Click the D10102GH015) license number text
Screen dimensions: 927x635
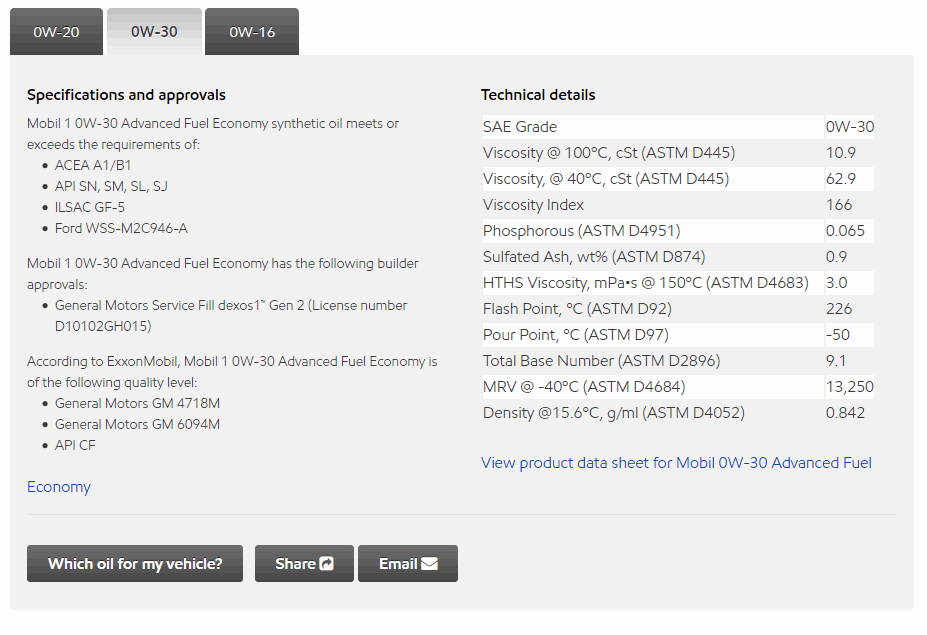pyautogui.click(x=103, y=326)
